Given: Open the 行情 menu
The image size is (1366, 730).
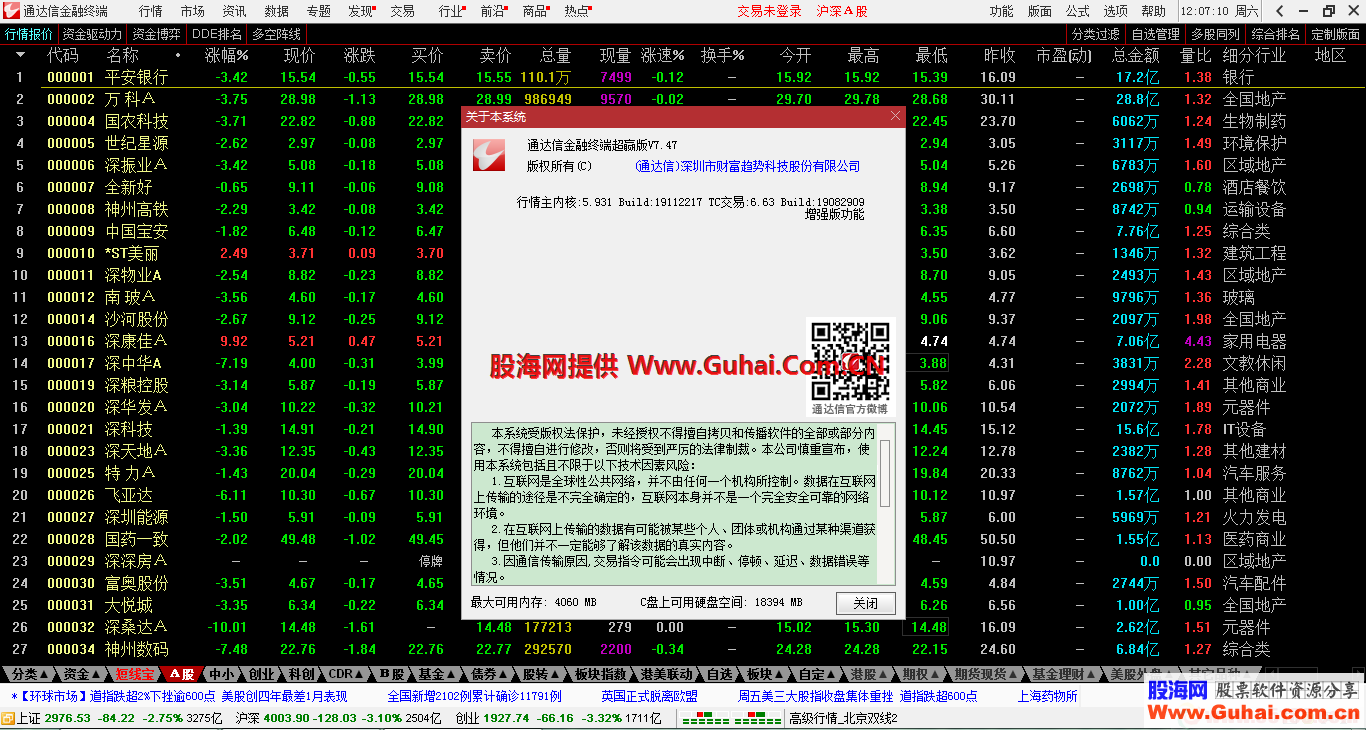Looking at the screenshot, I should click(x=151, y=11).
